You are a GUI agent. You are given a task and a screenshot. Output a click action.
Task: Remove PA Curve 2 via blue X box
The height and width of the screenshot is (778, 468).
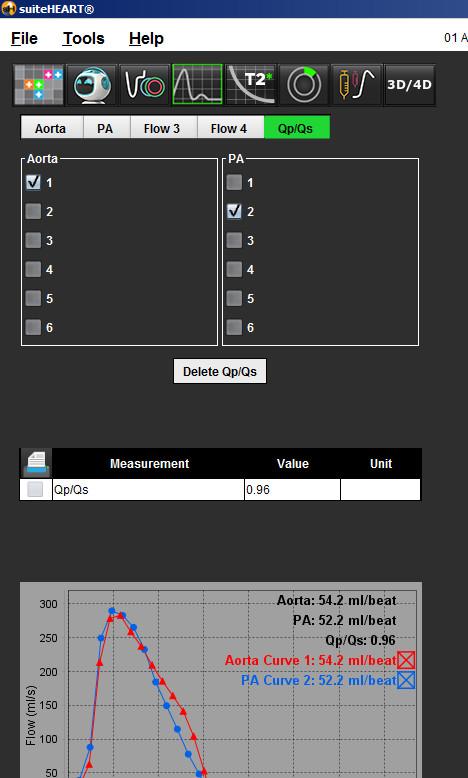point(406,680)
